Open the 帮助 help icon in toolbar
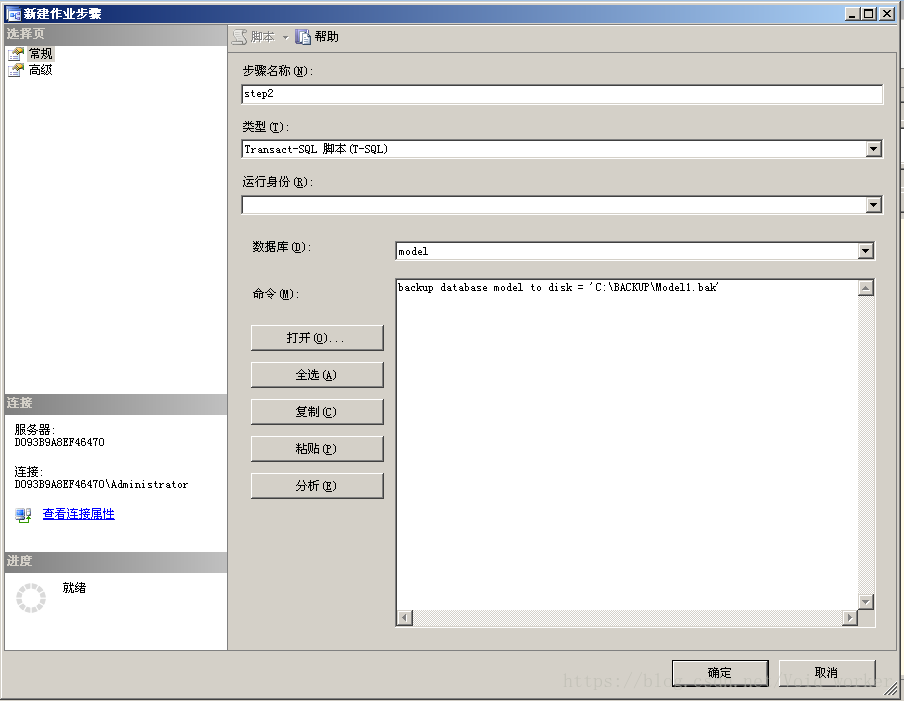904x701 pixels. (x=302, y=36)
